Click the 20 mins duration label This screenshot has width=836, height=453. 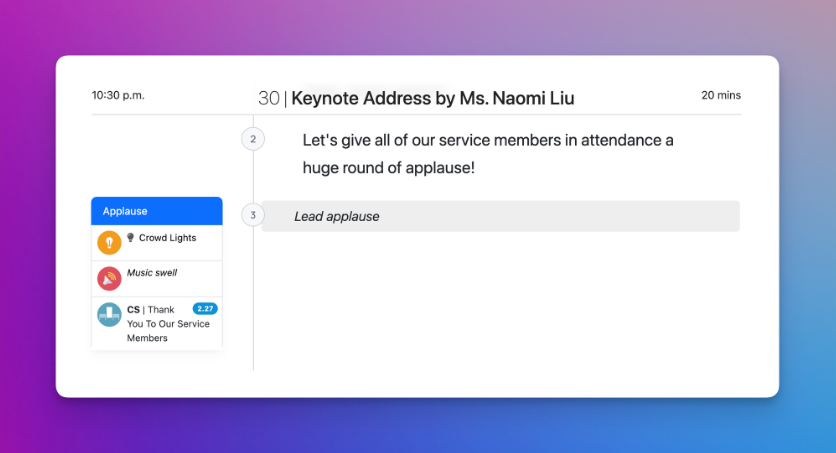[x=721, y=95]
